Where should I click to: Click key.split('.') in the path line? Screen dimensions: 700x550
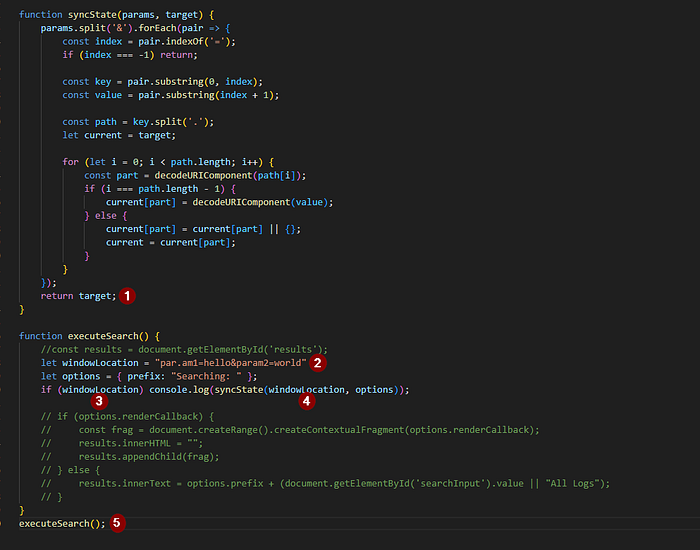(171, 122)
